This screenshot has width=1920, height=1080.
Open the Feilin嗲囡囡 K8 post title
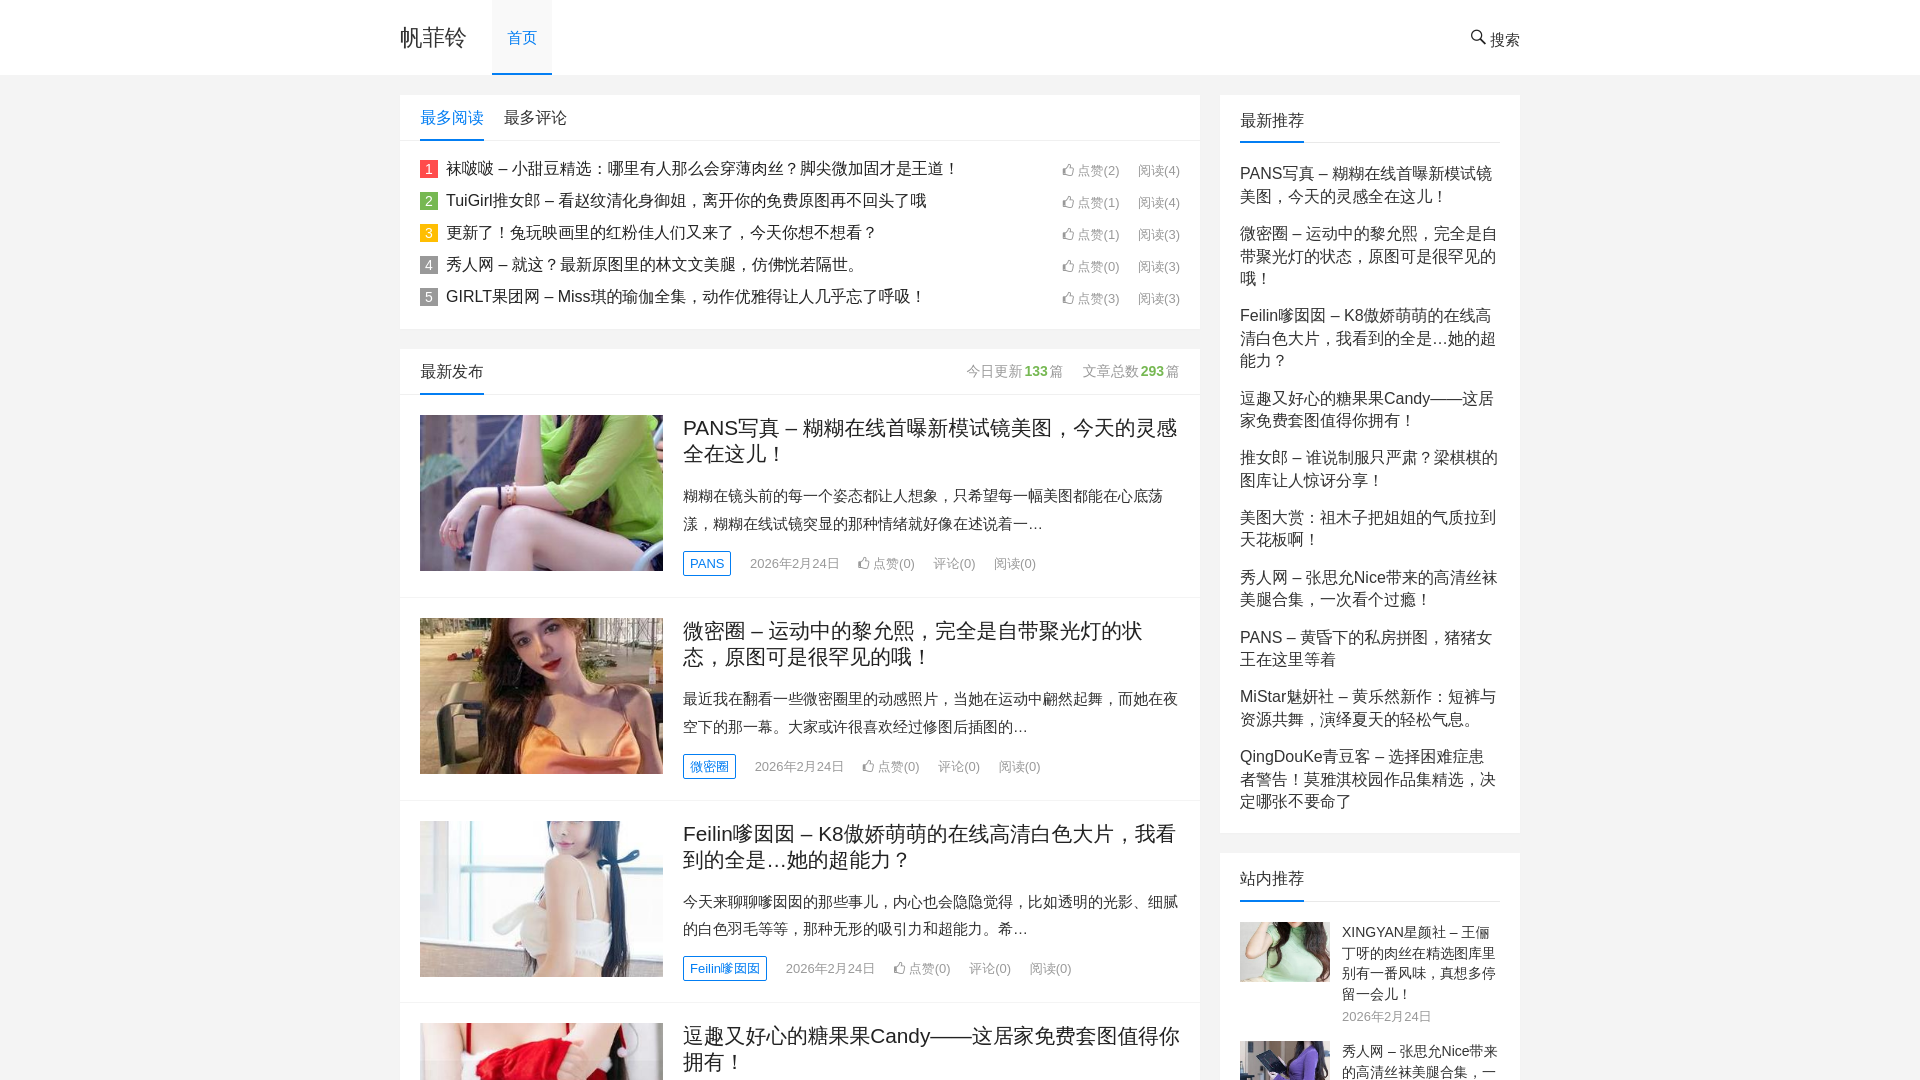coord(929,847)
